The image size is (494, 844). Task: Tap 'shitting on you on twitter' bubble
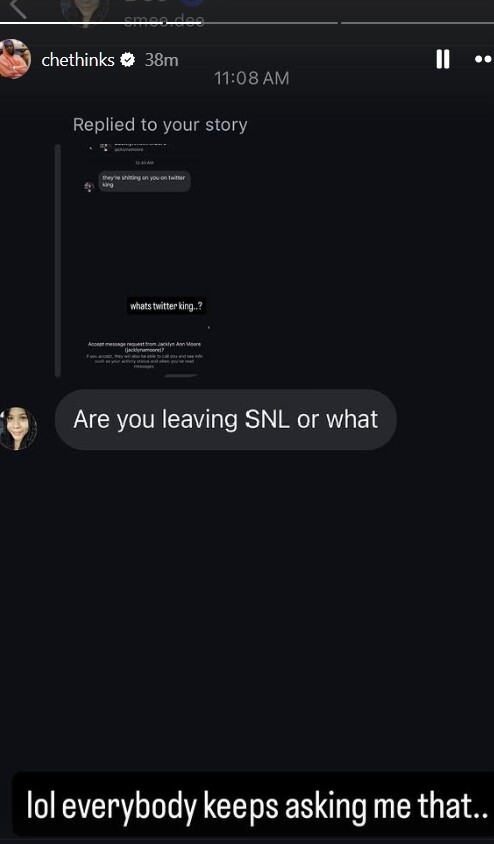pos(144,181)
